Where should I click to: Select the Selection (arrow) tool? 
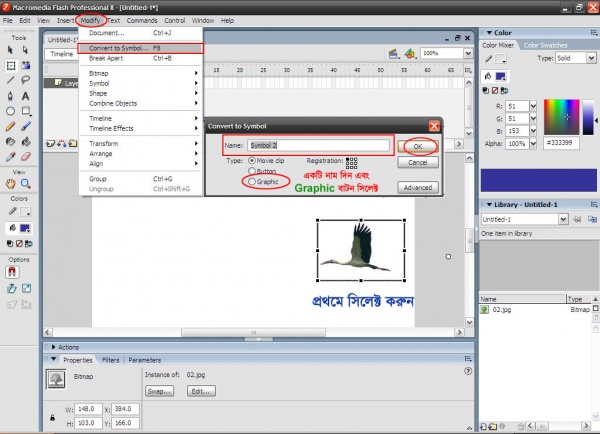pyautogui.click(x=10, y=50)
